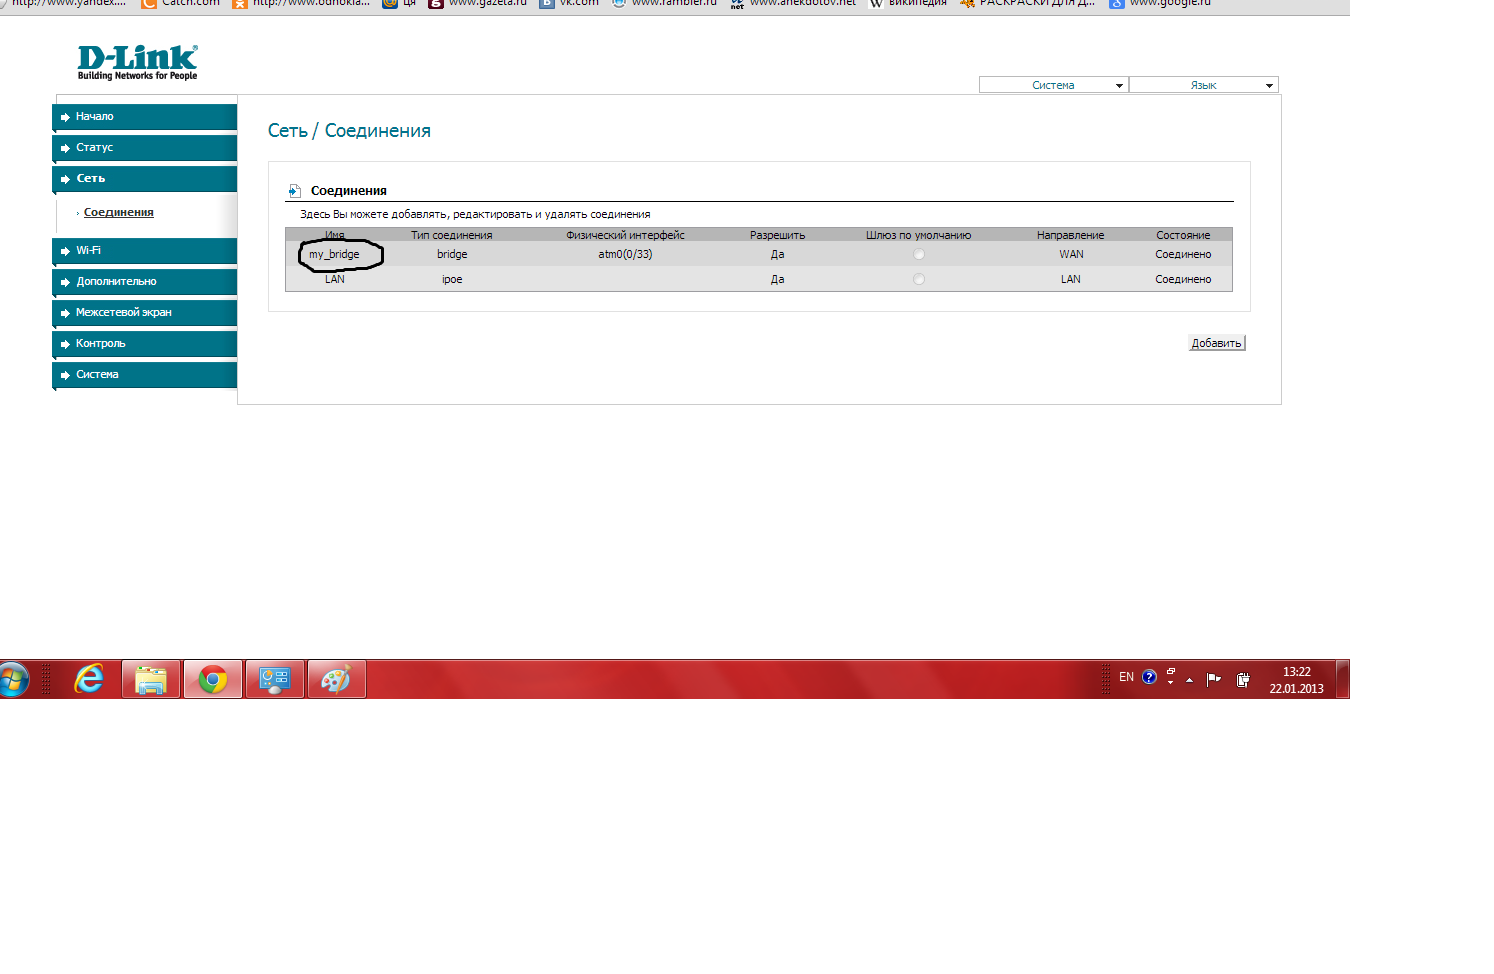This screenshot has height=974, width=1494.
Task: Open the википедия bookmark
Action: (908, 4)
